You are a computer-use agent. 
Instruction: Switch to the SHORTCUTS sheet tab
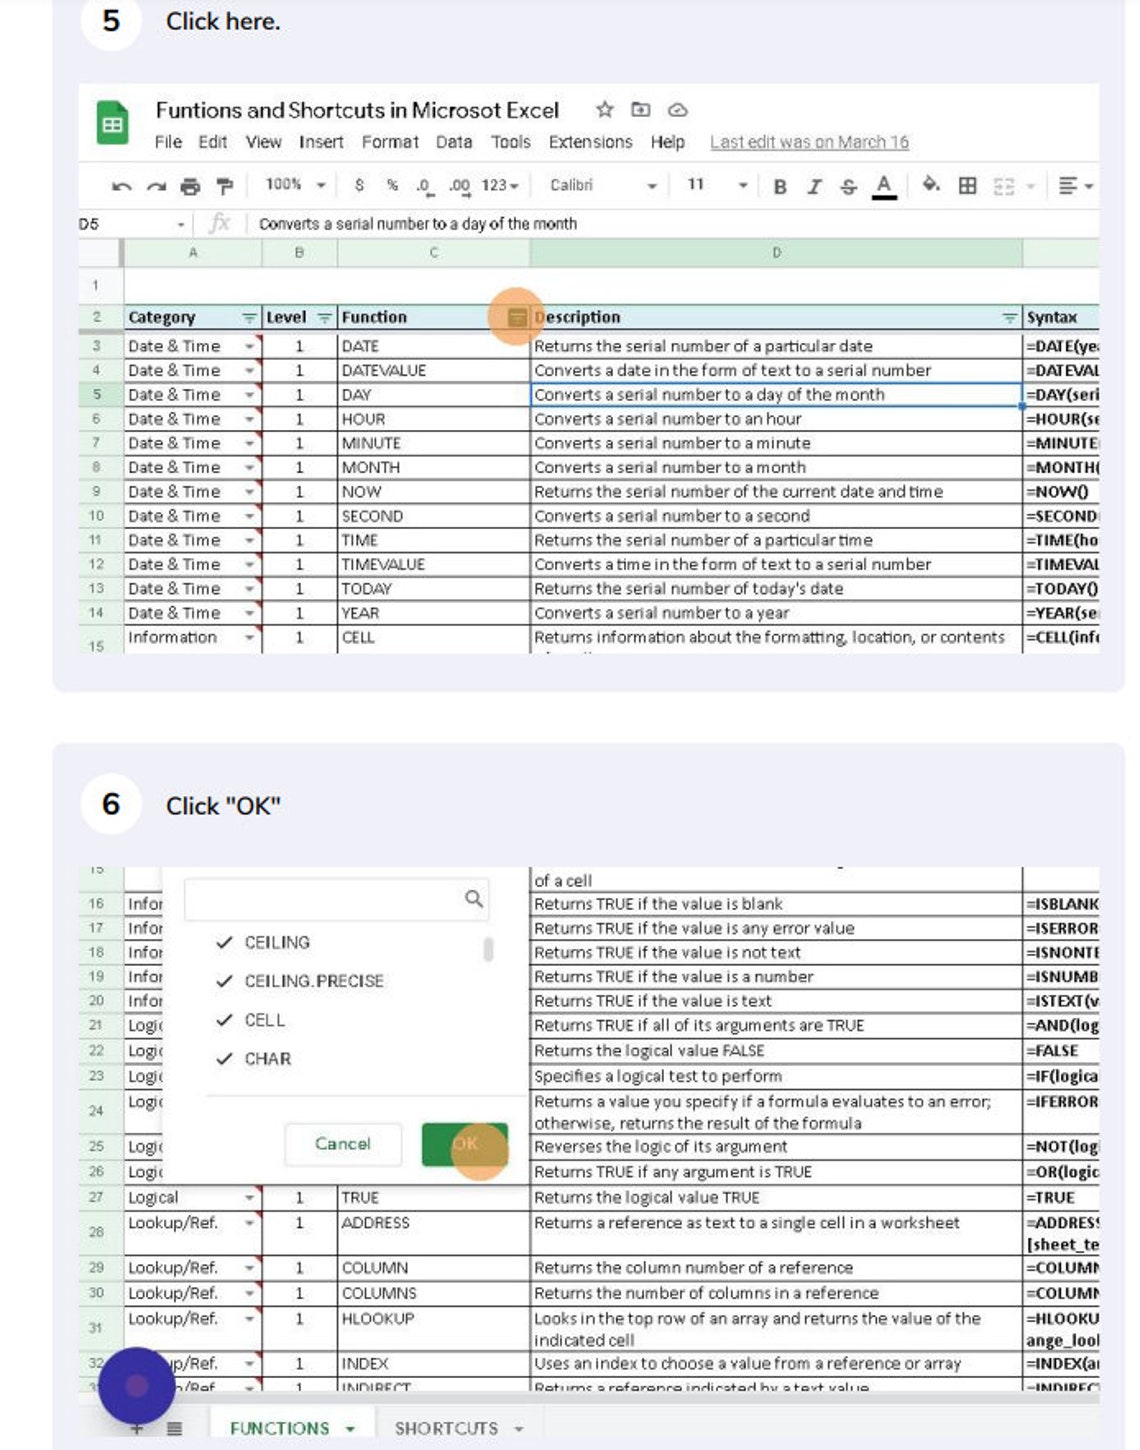pyautogui.click(x=447, y=1428)
